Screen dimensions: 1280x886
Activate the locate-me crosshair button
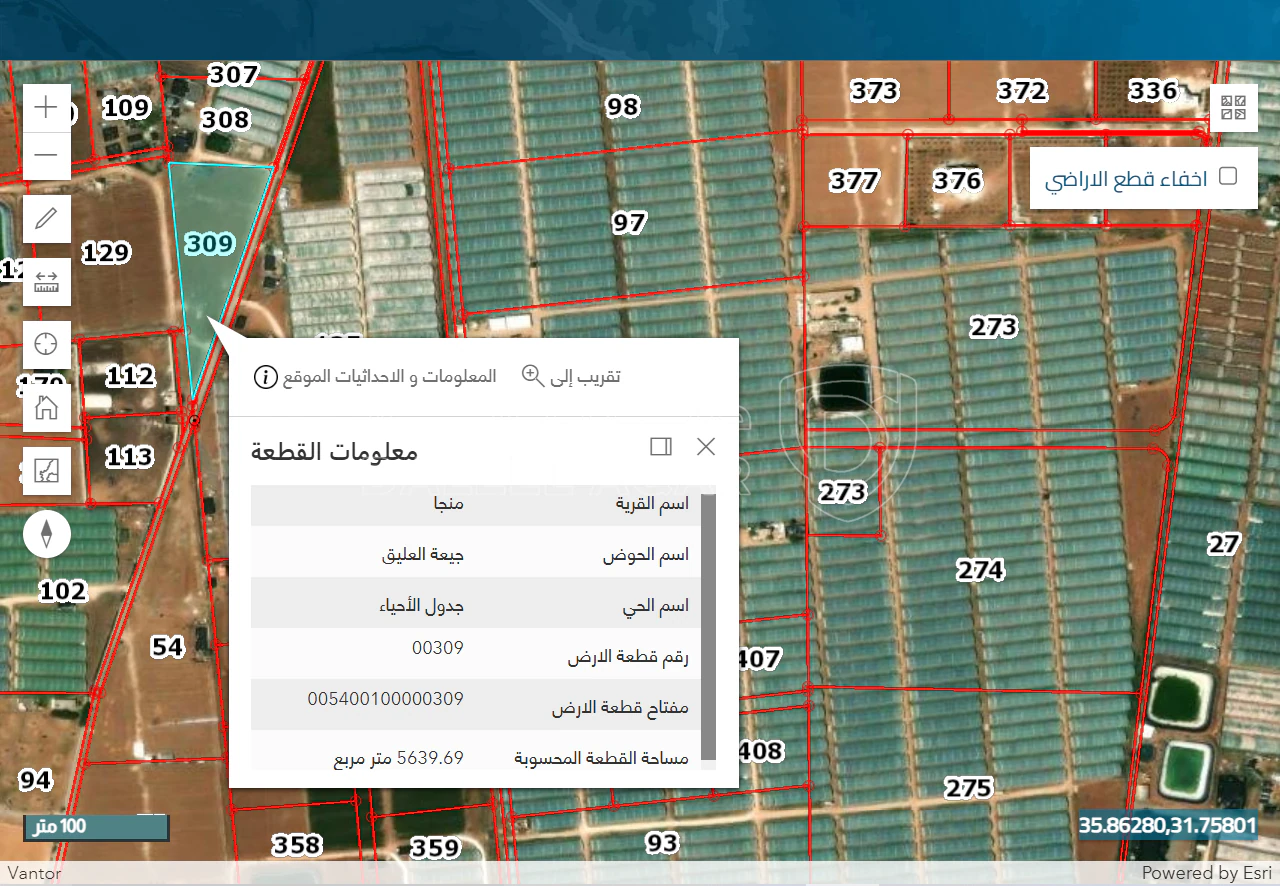click(x=47, y=345)
